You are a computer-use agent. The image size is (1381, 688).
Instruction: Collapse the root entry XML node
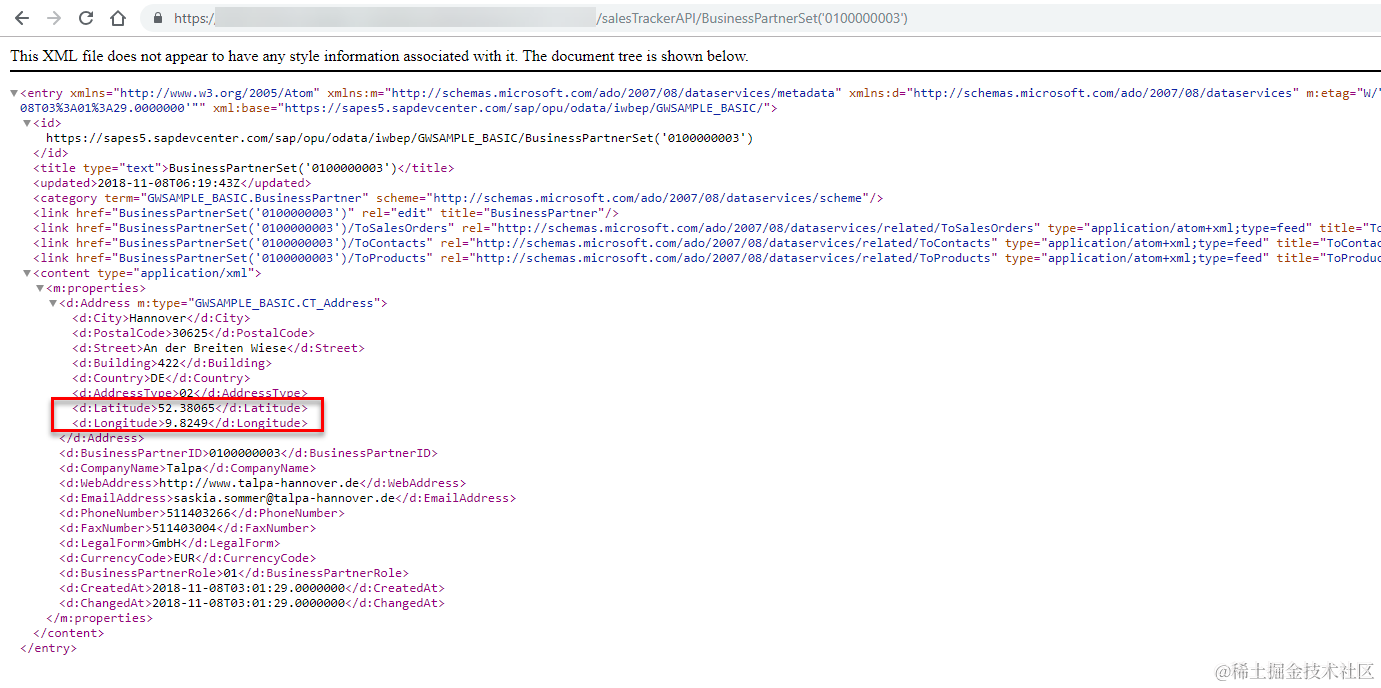pyautogui.click(x=14, y=93)
